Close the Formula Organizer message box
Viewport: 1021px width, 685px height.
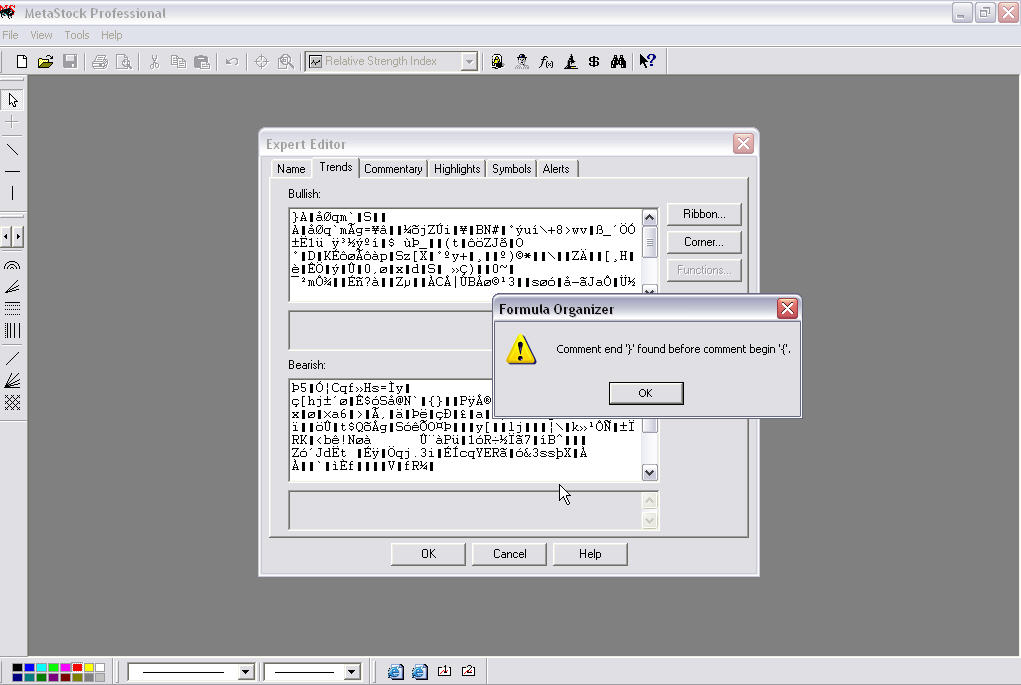click(x=787, y=309)
